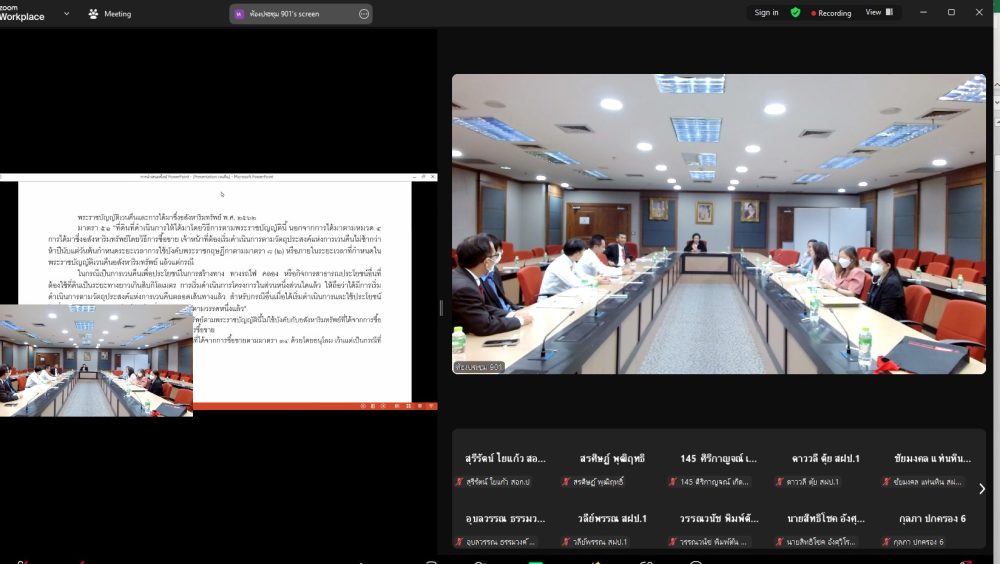Select the main conference room video
Viewport: 1000px width, 564px height.
coord(718,224)
